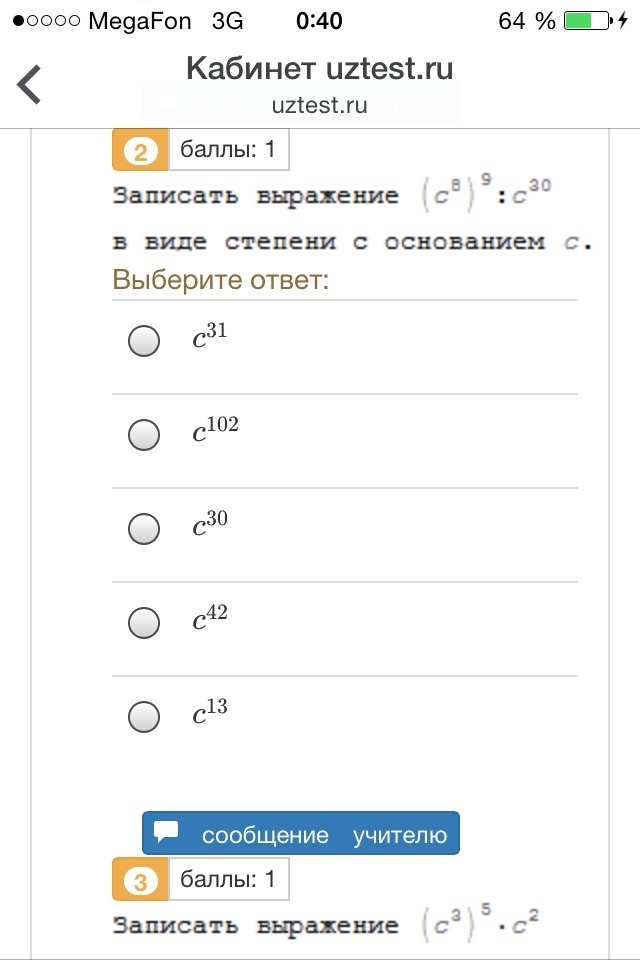Tap the back arrow chevron
Screen dimensions: 640x960
(30, 85)
